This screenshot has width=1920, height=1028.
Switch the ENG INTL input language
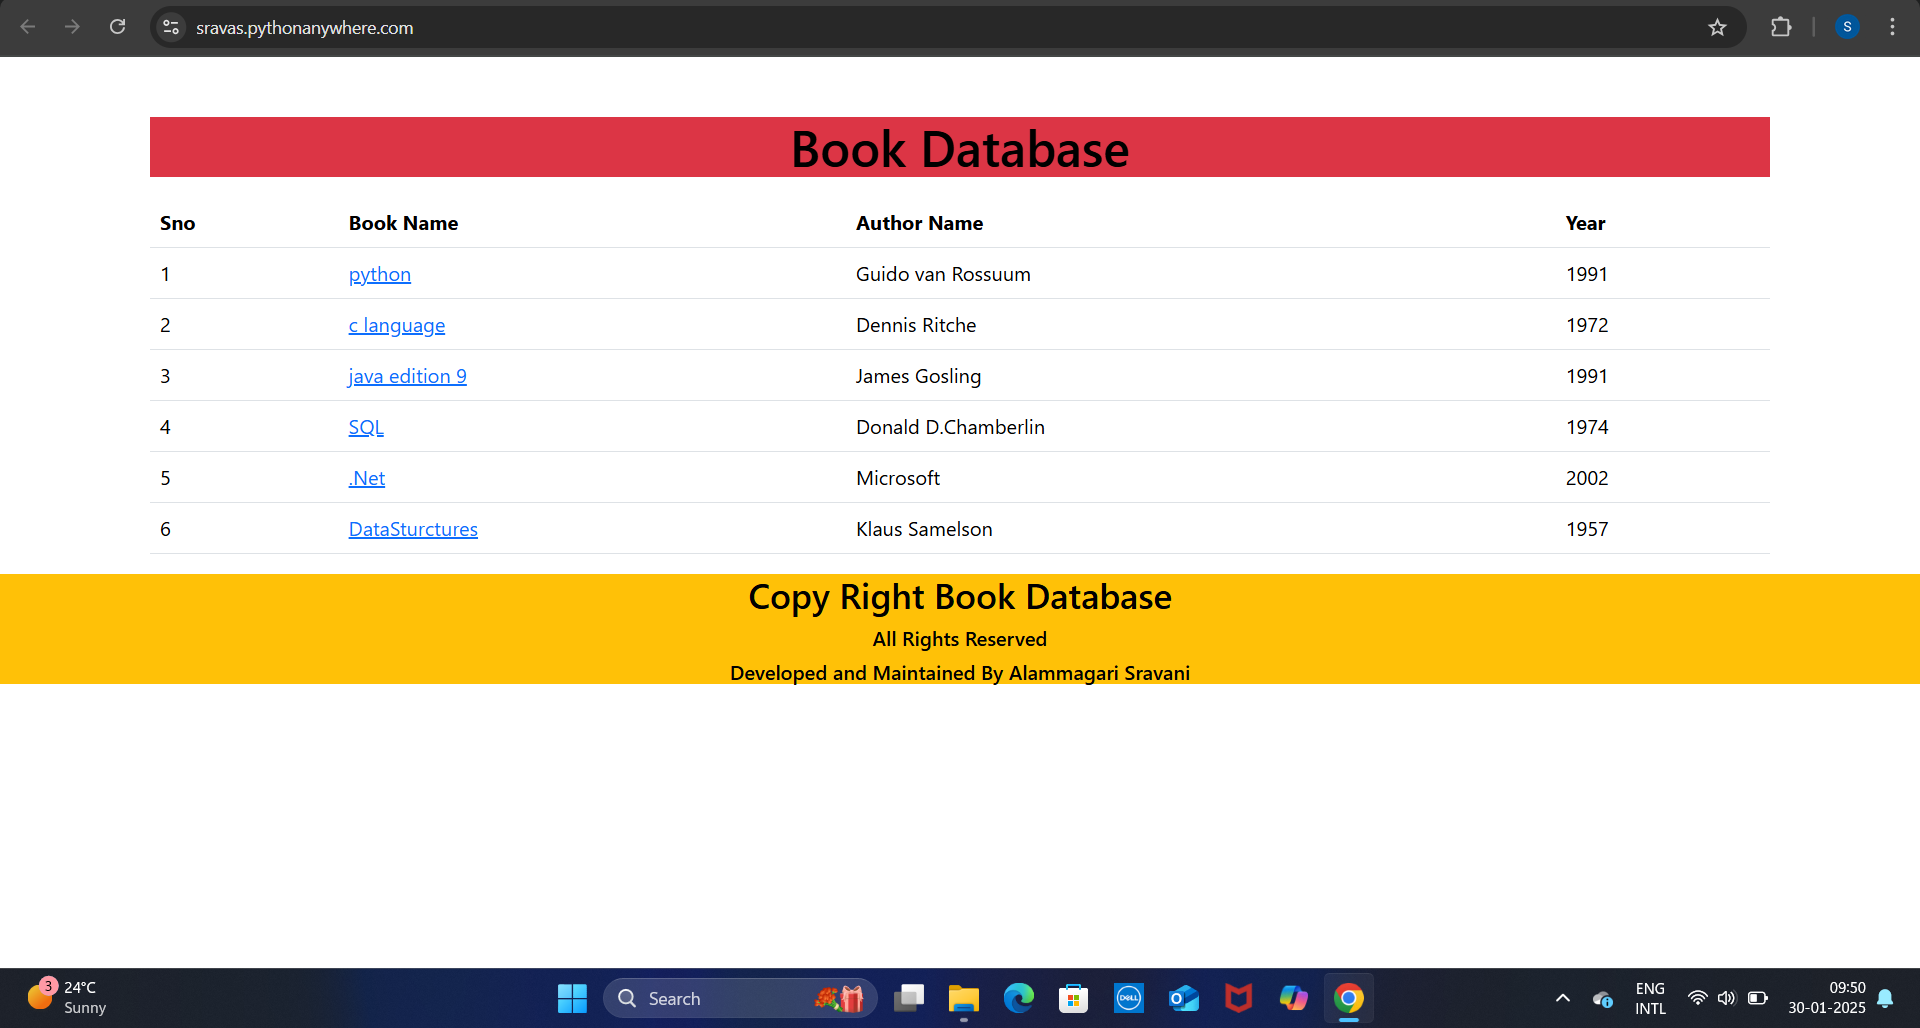click(x=1650, y=998)
